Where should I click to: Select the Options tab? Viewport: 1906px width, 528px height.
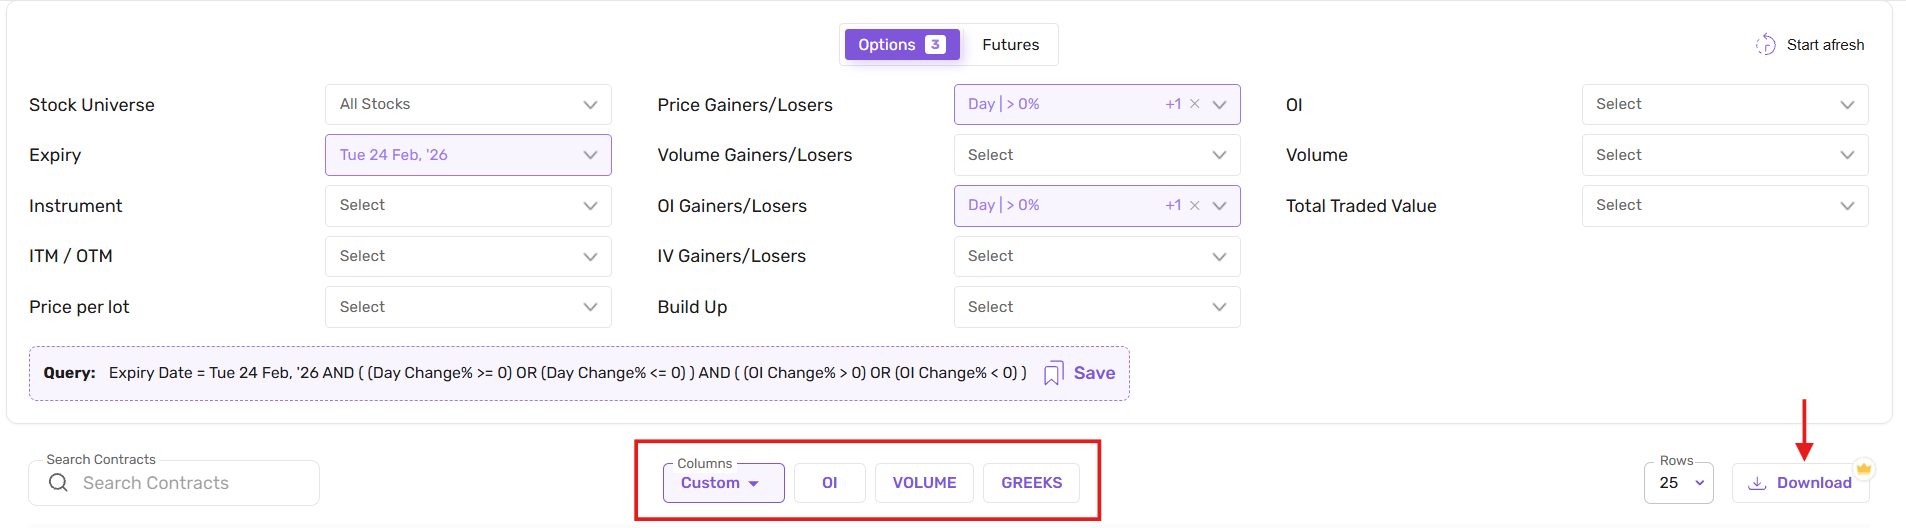887,45
